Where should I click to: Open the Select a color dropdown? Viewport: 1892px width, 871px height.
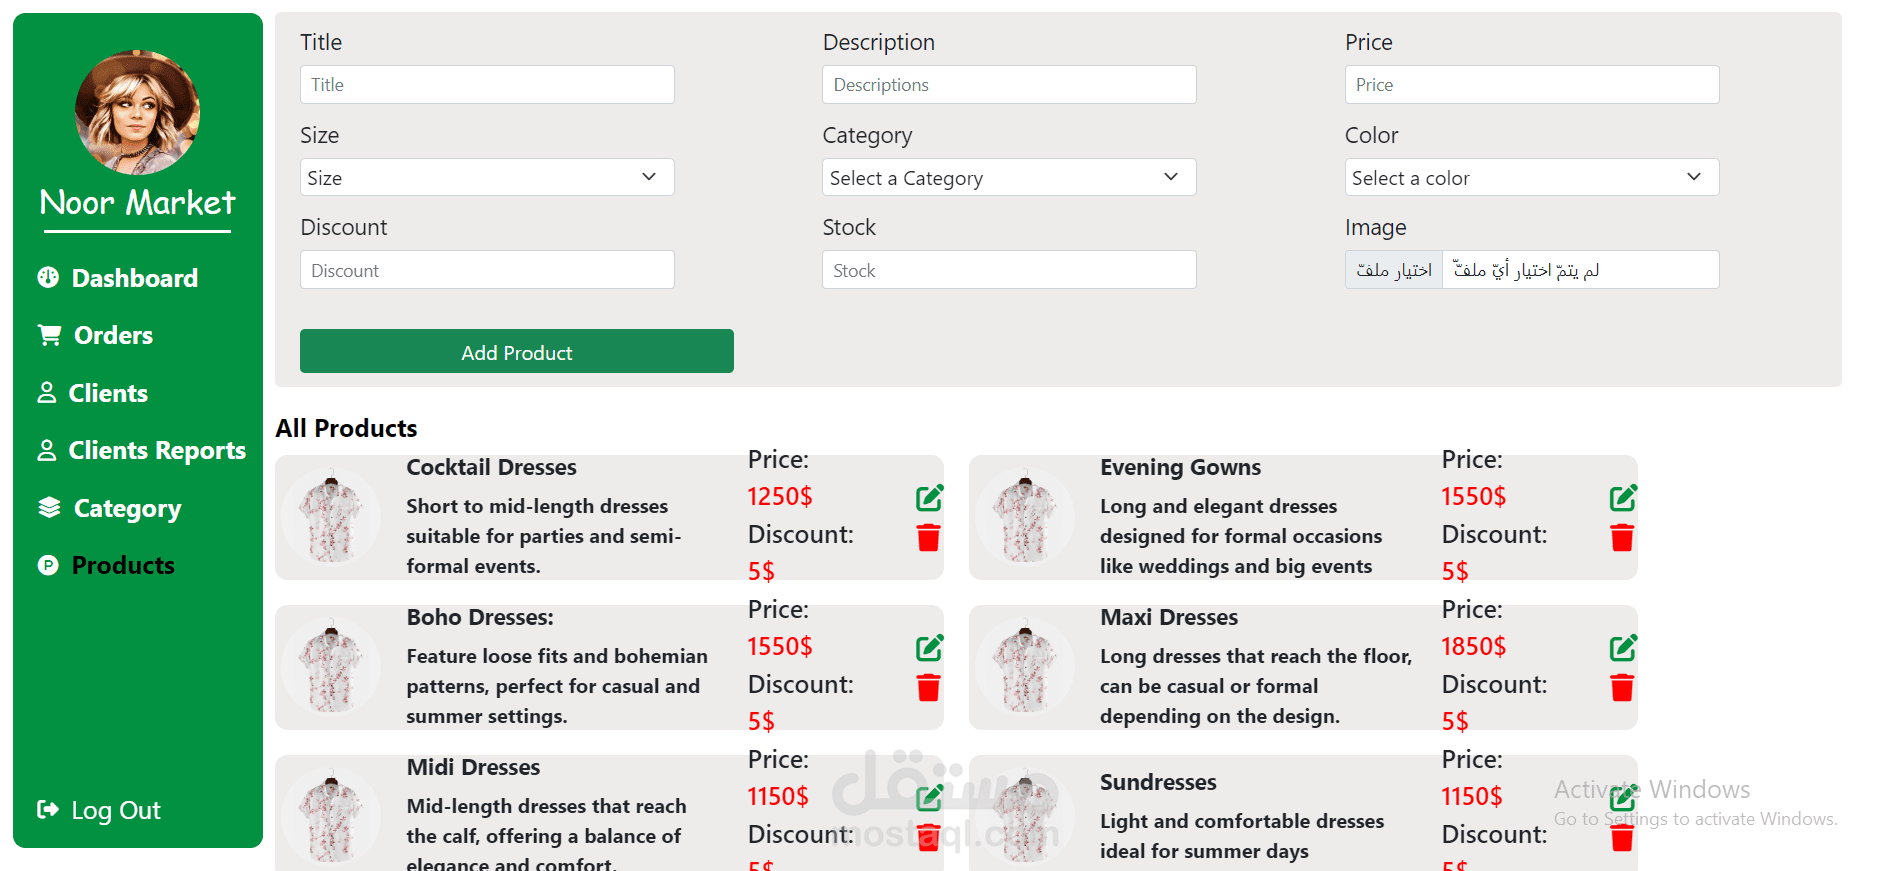pos(1532,177)
